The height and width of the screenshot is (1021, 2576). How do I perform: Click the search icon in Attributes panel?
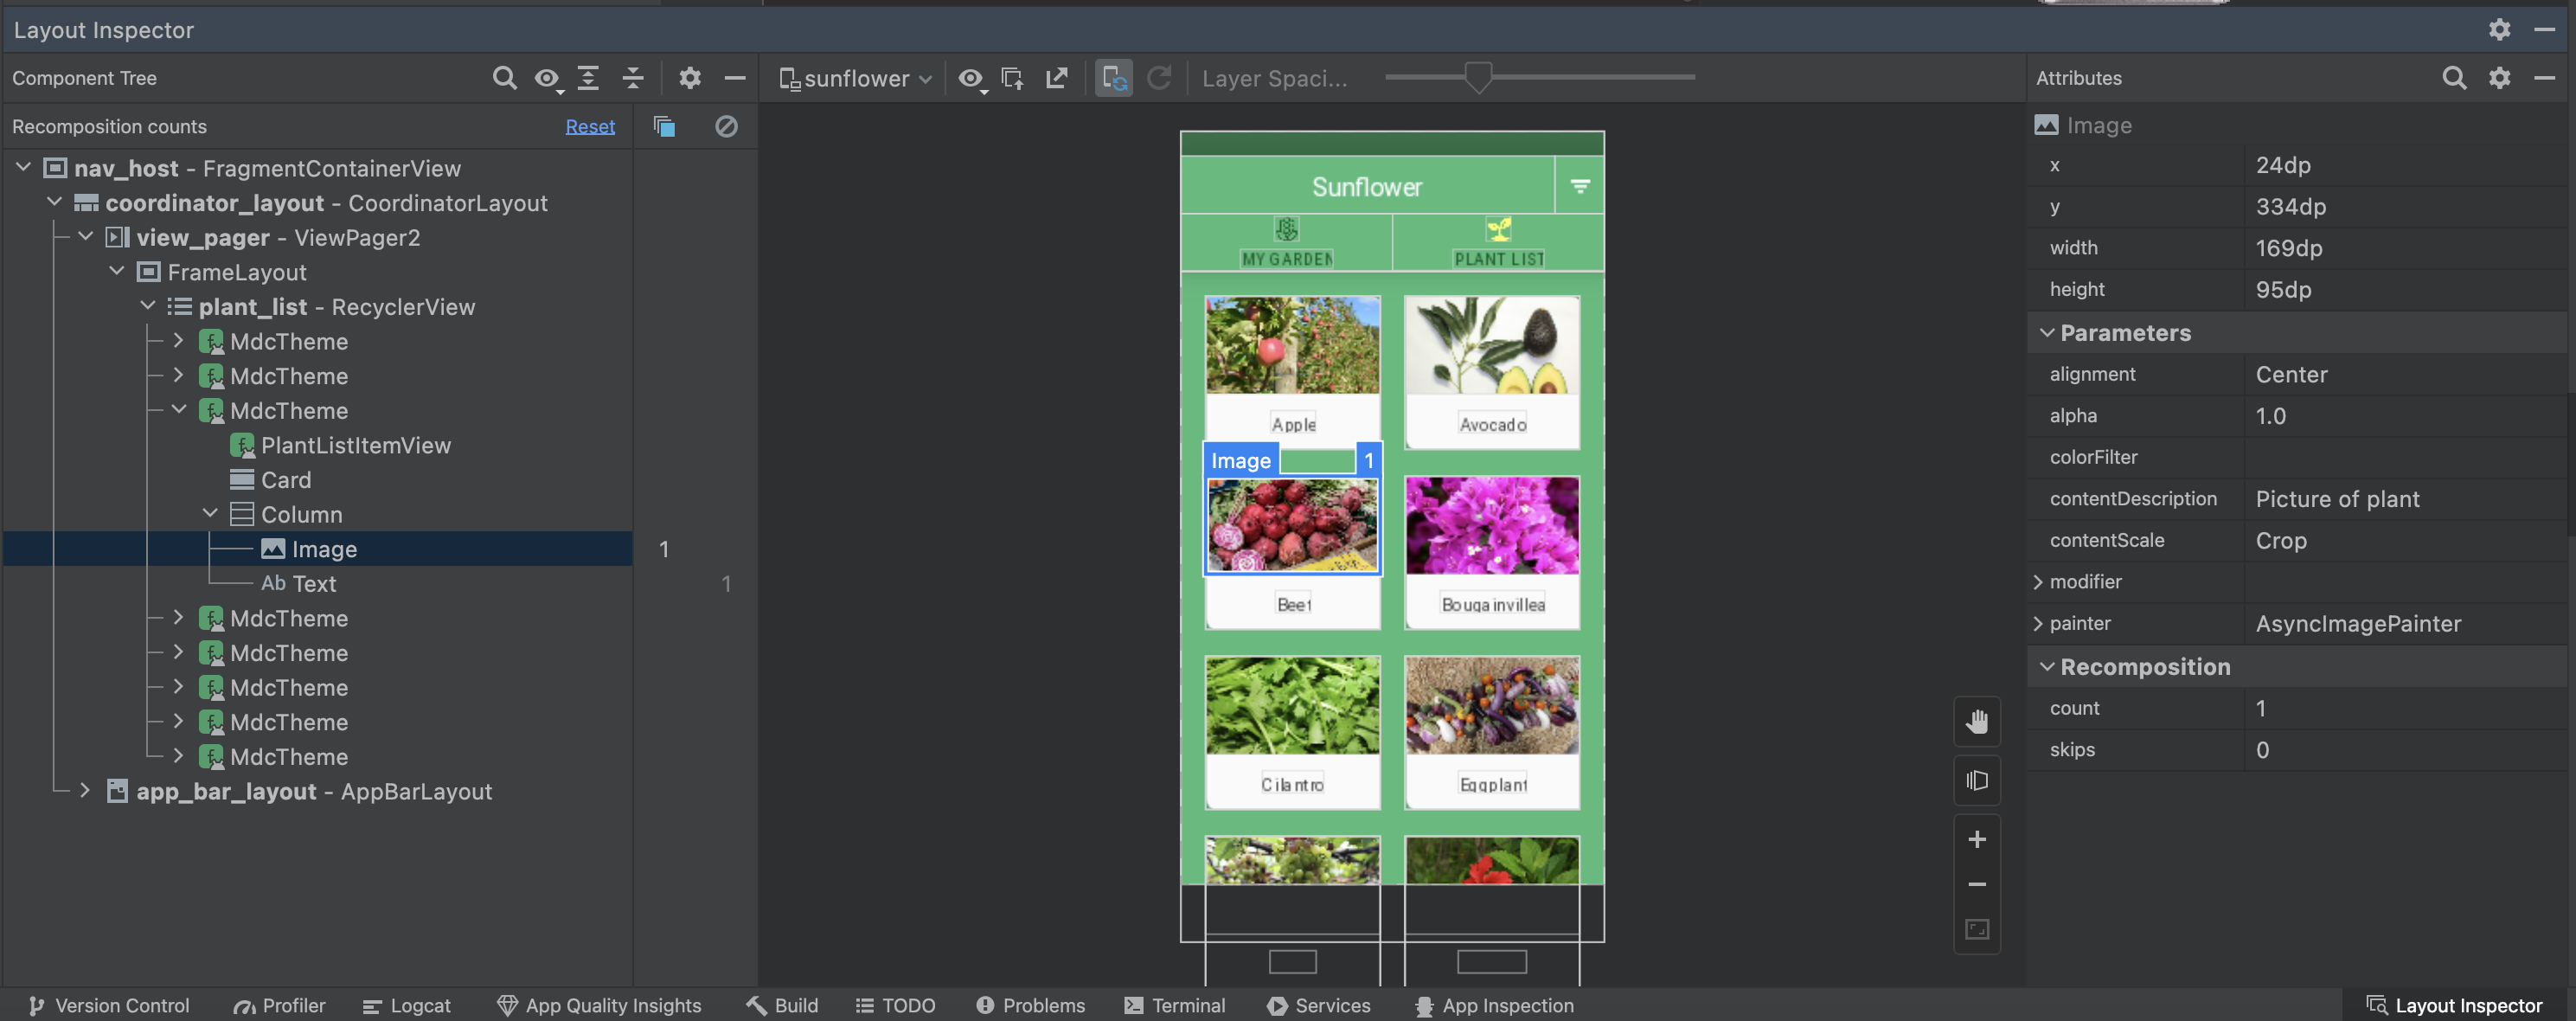2453,77
